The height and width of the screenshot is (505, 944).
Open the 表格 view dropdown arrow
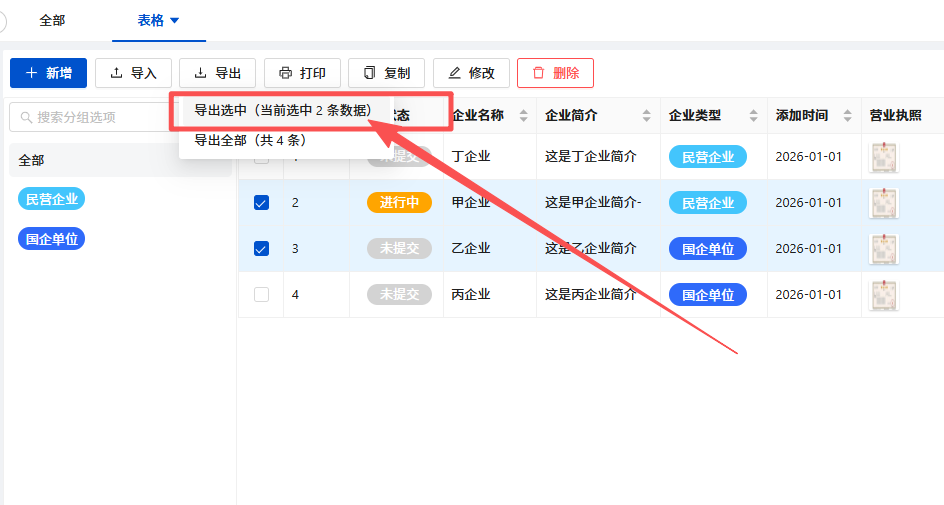[175, 20]
